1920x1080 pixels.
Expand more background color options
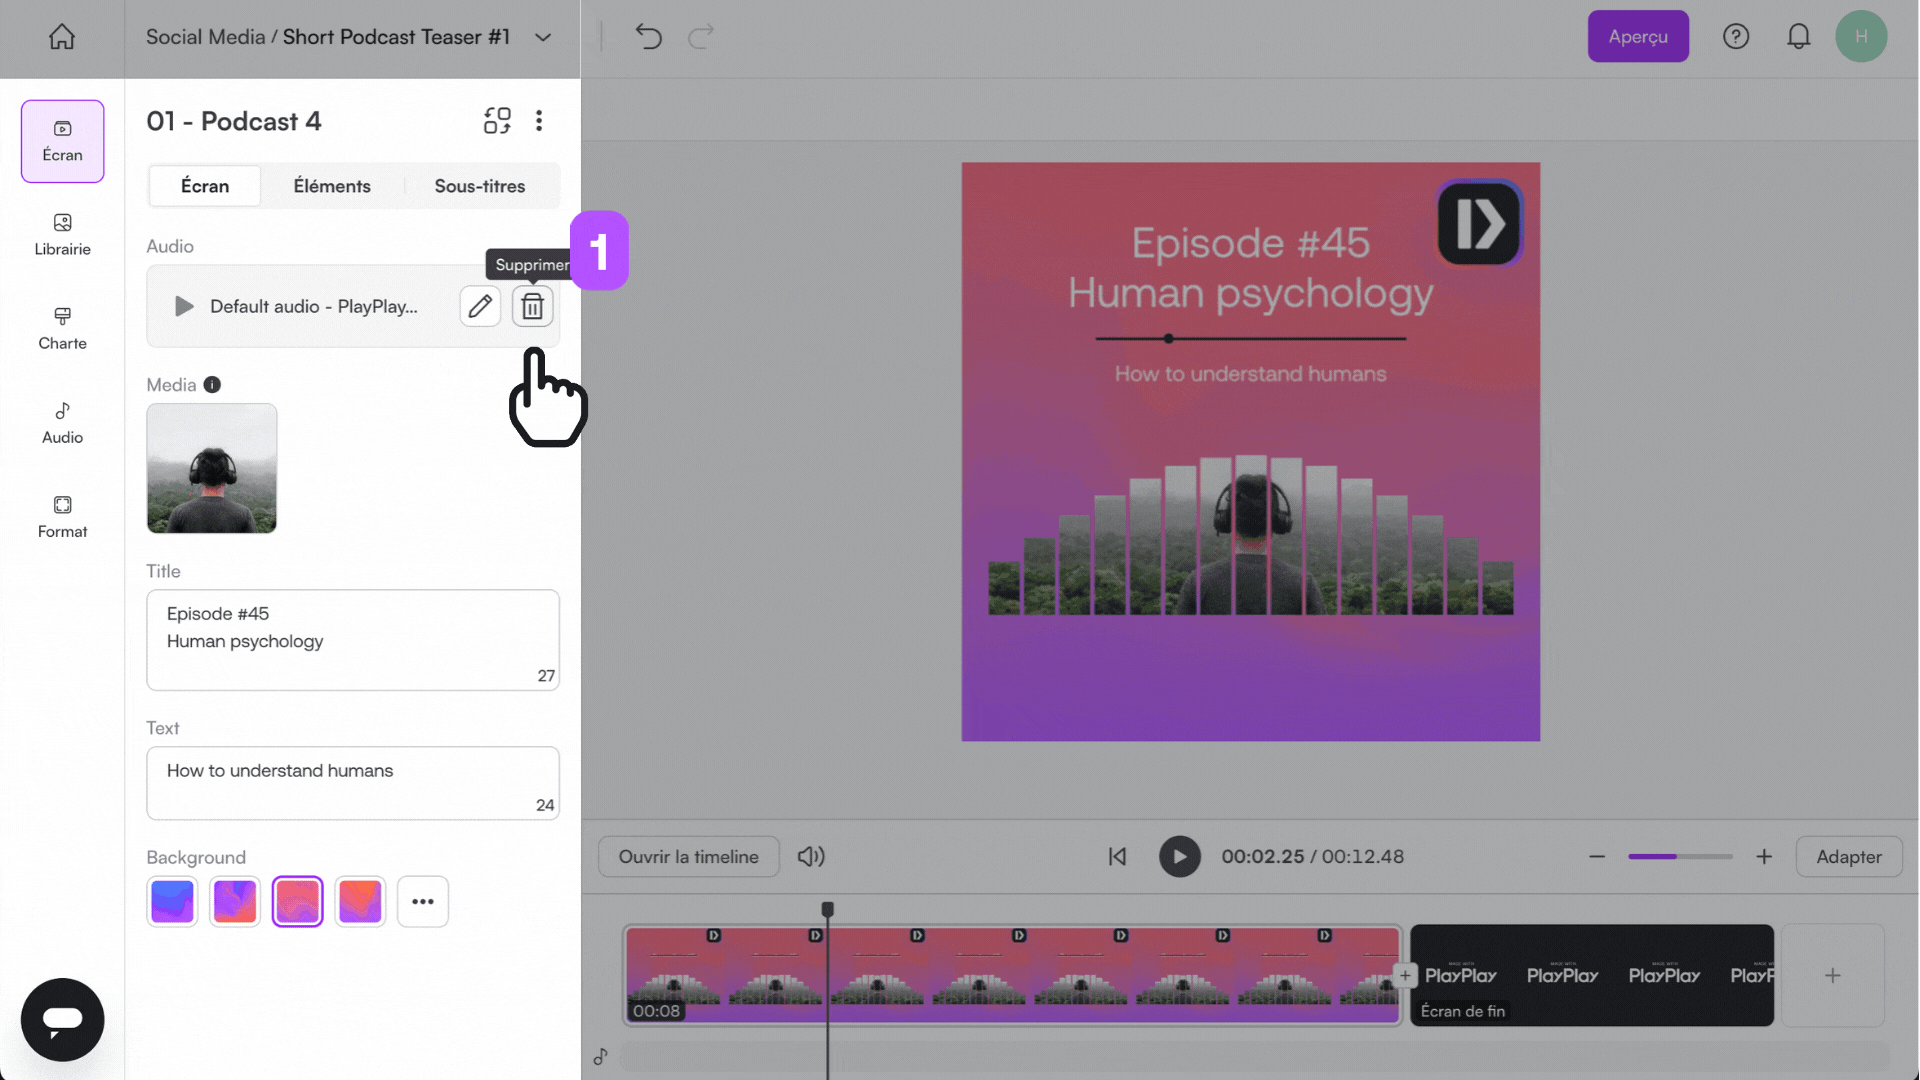[423, 901]
